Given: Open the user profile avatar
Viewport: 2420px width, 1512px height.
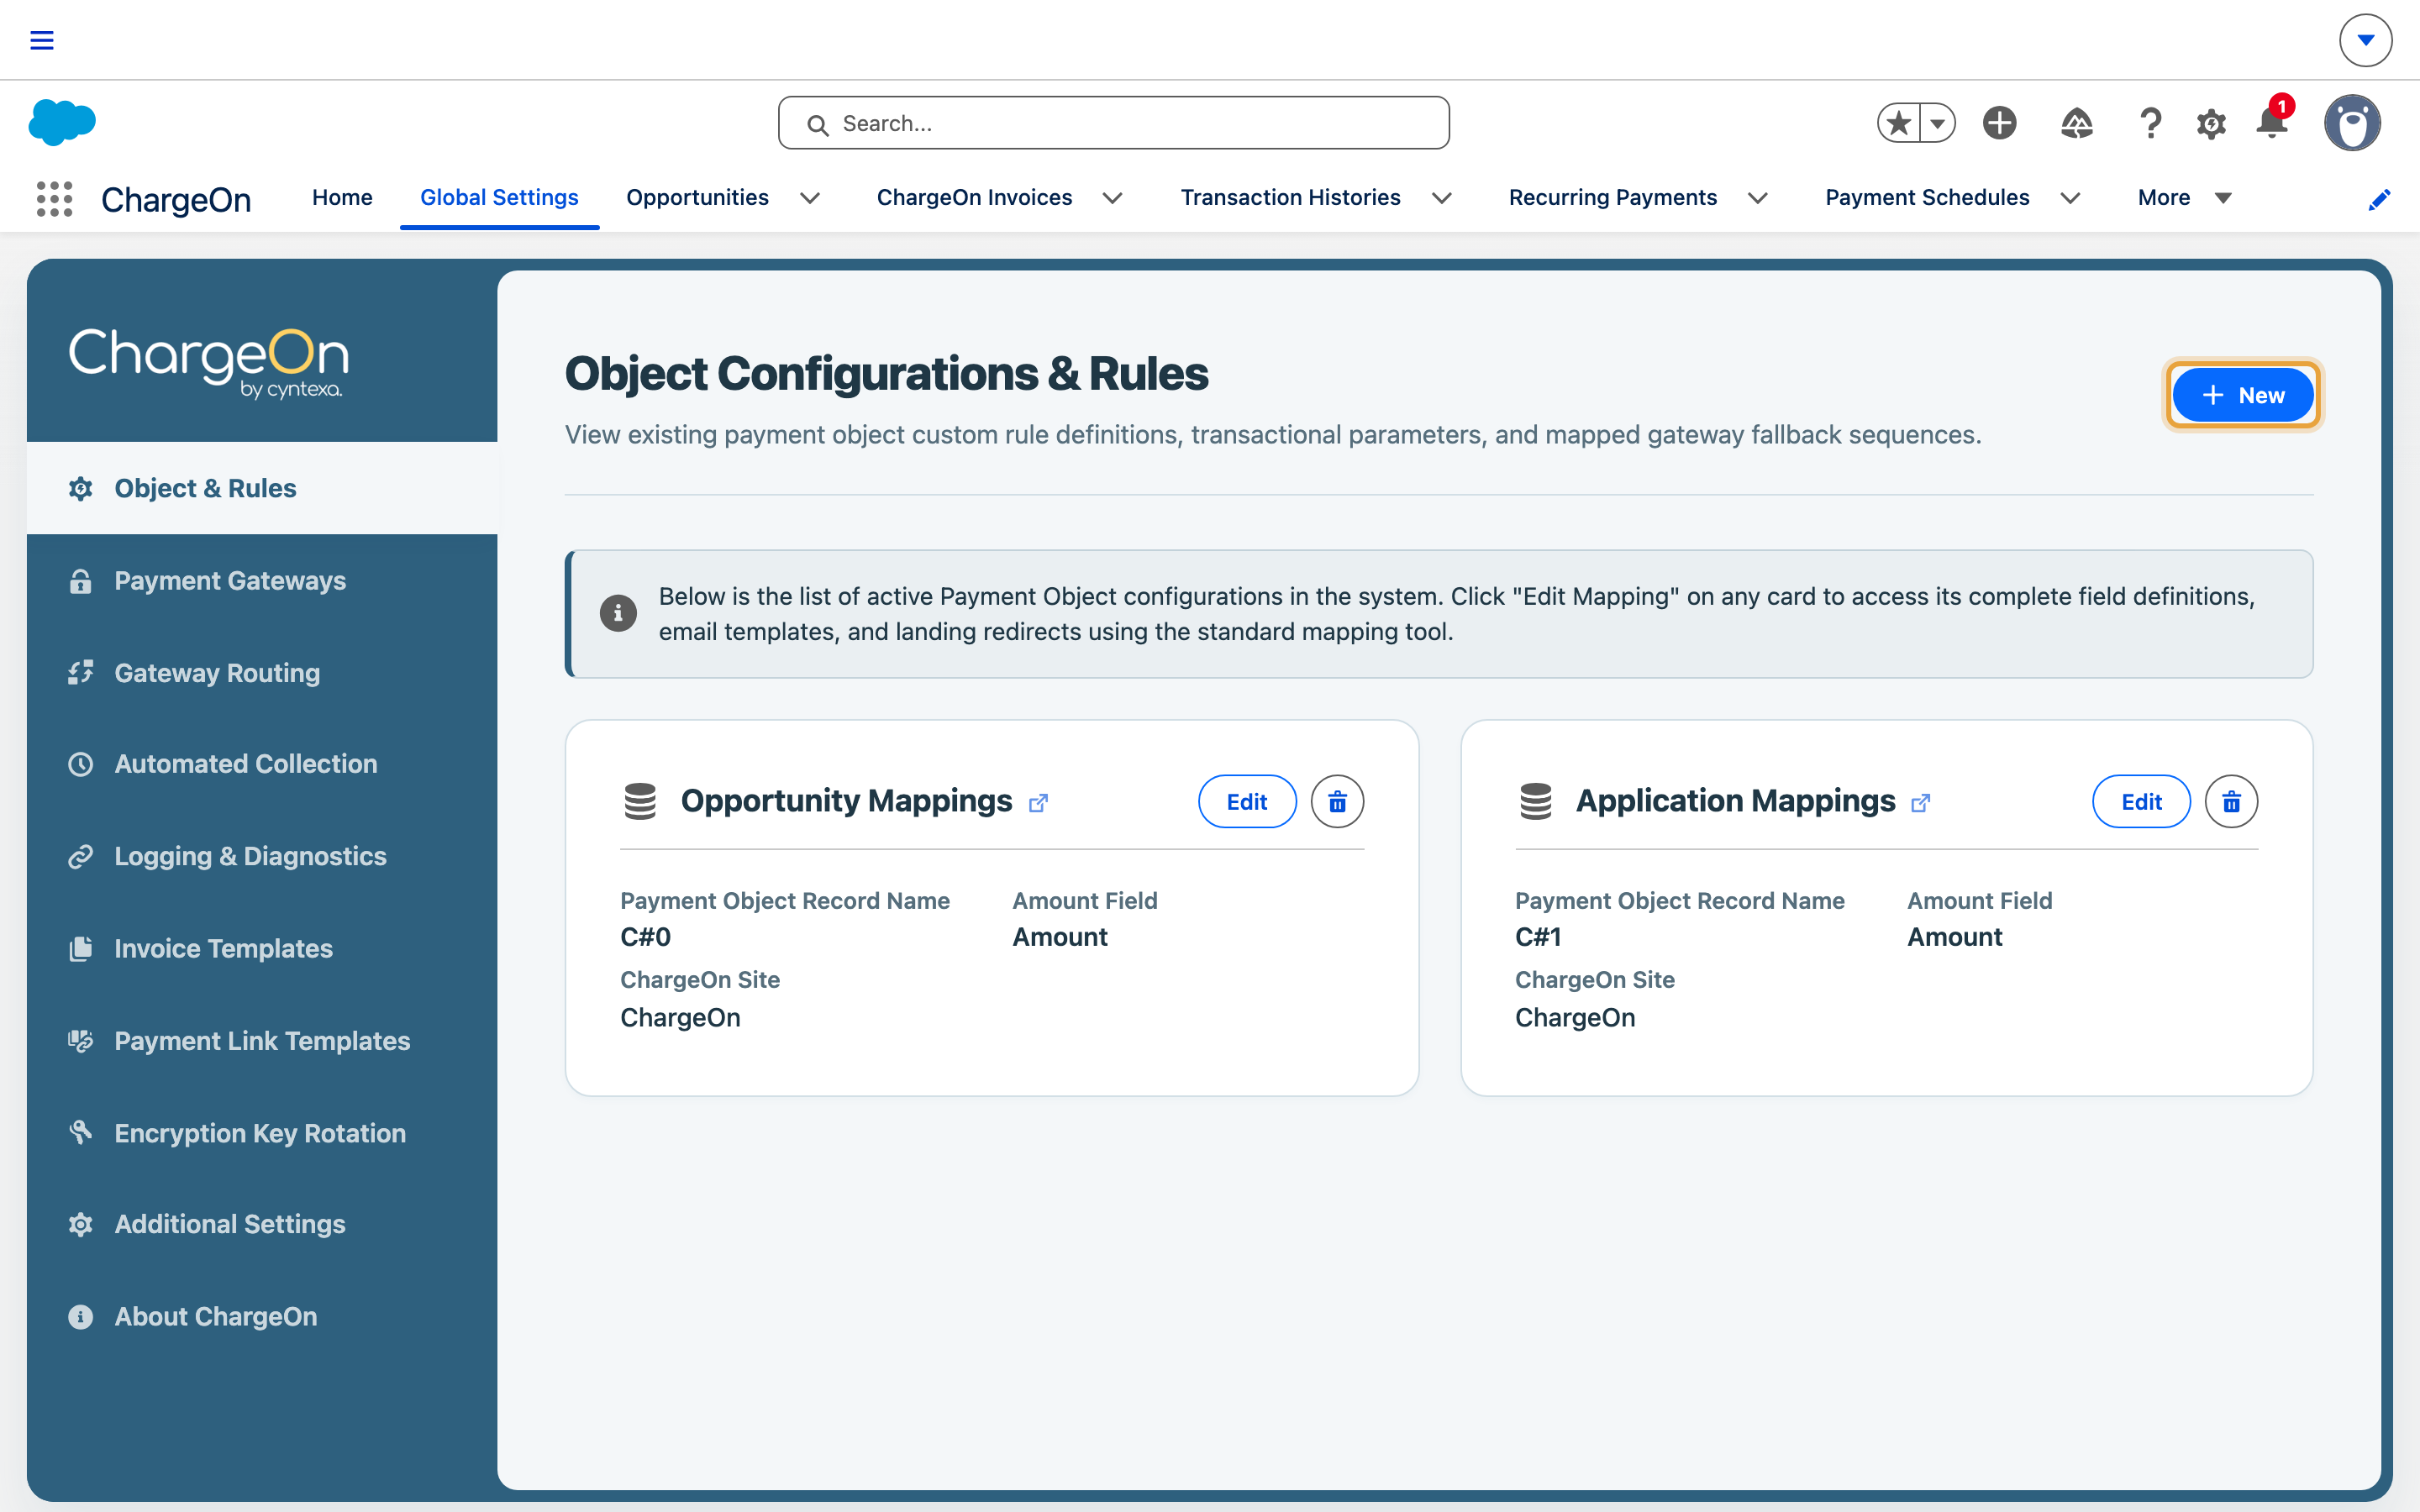Looking at the screenshot, I should 2352,123.
